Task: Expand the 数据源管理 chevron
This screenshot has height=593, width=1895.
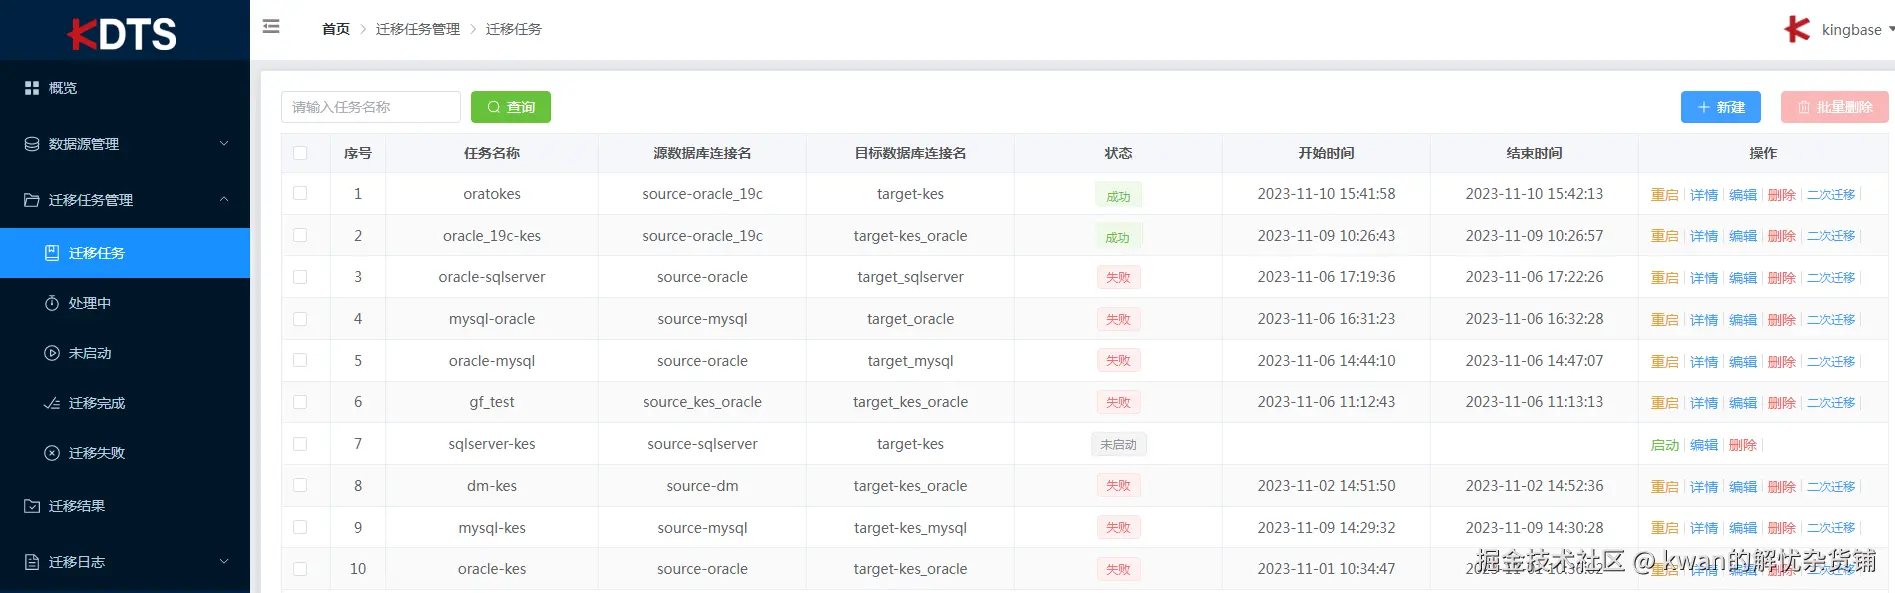Action: 224,143
